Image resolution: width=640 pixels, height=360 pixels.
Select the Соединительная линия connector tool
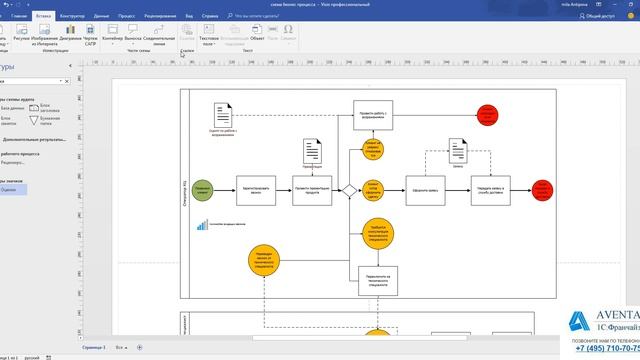159,35
